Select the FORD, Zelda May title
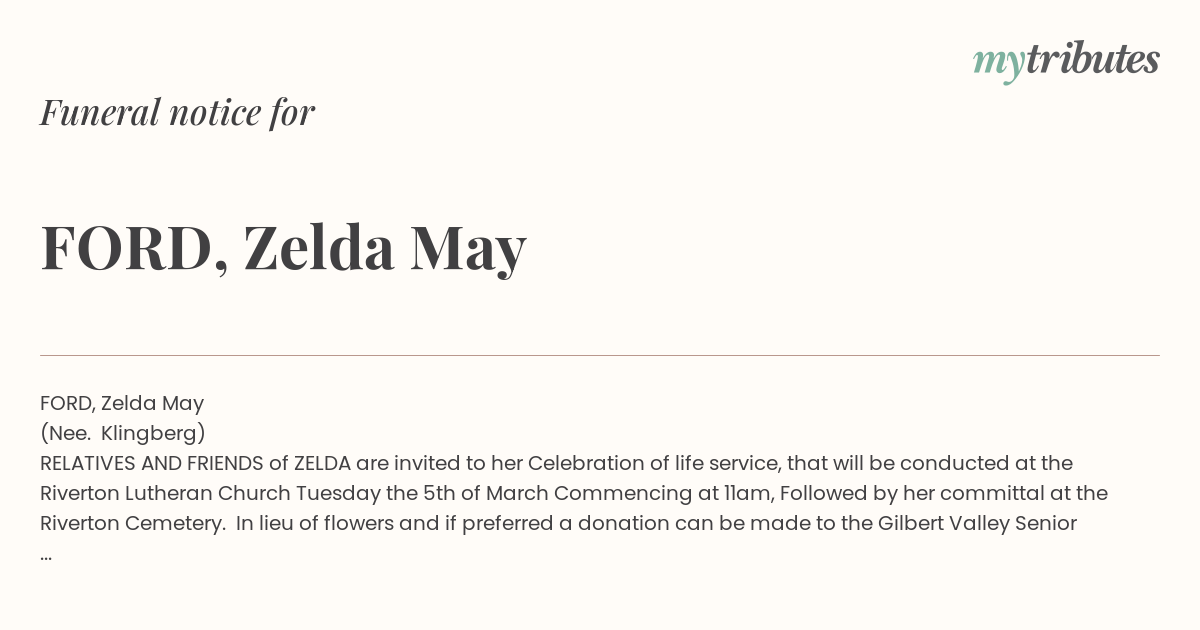 point(283,248)
